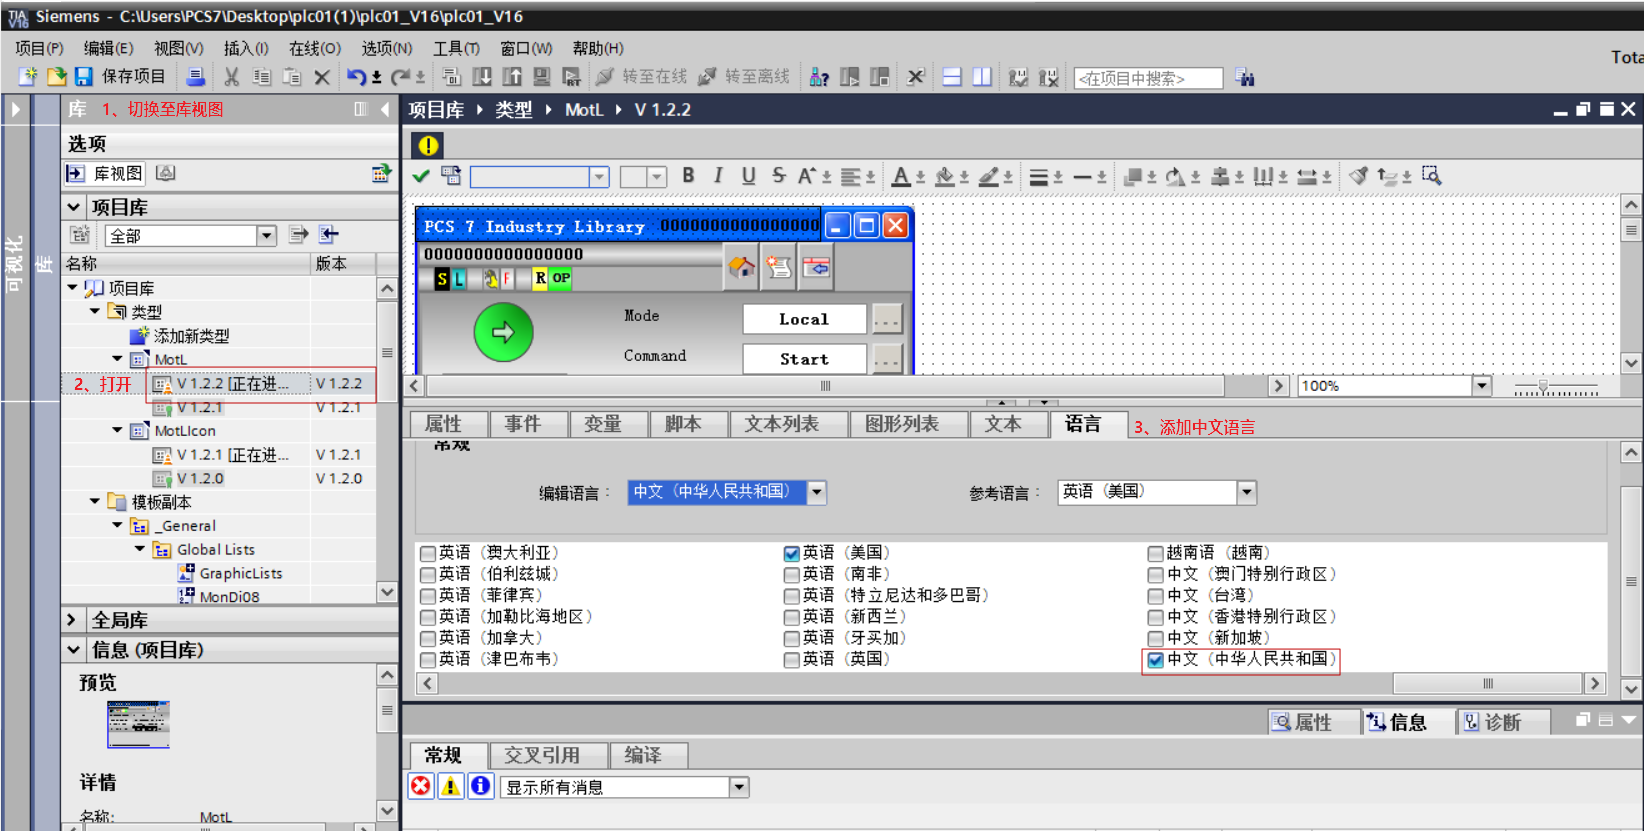This screenshot has width=1644, height=831.
Task: Collapse the 模板副本 tree node
Action: click(95, 501)
